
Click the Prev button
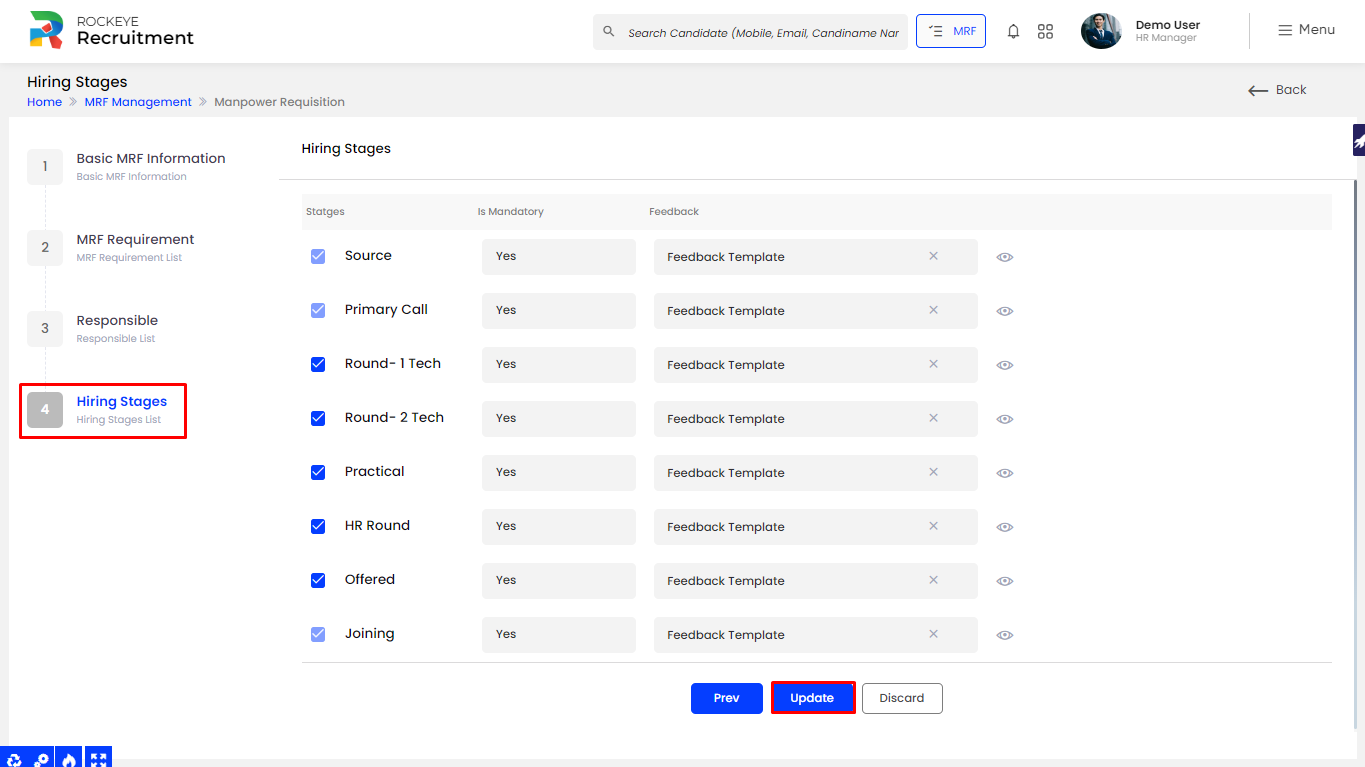click(x=727, y=698)
